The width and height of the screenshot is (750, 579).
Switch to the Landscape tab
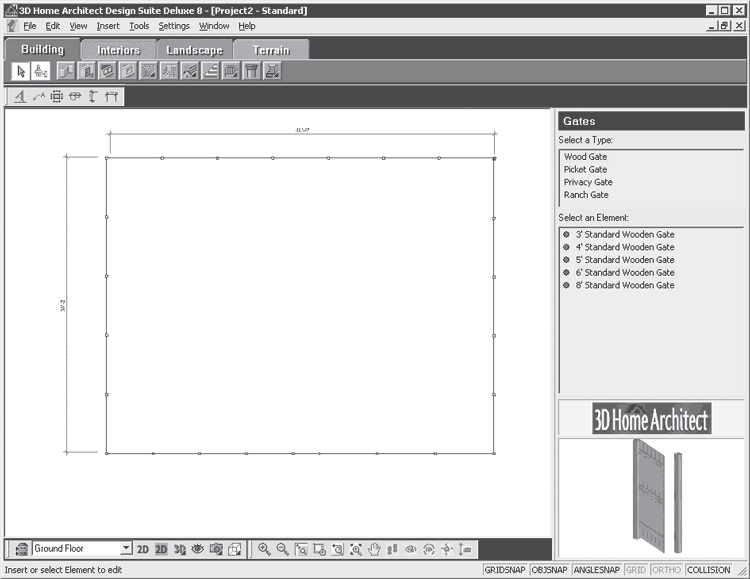click(195, 50)
